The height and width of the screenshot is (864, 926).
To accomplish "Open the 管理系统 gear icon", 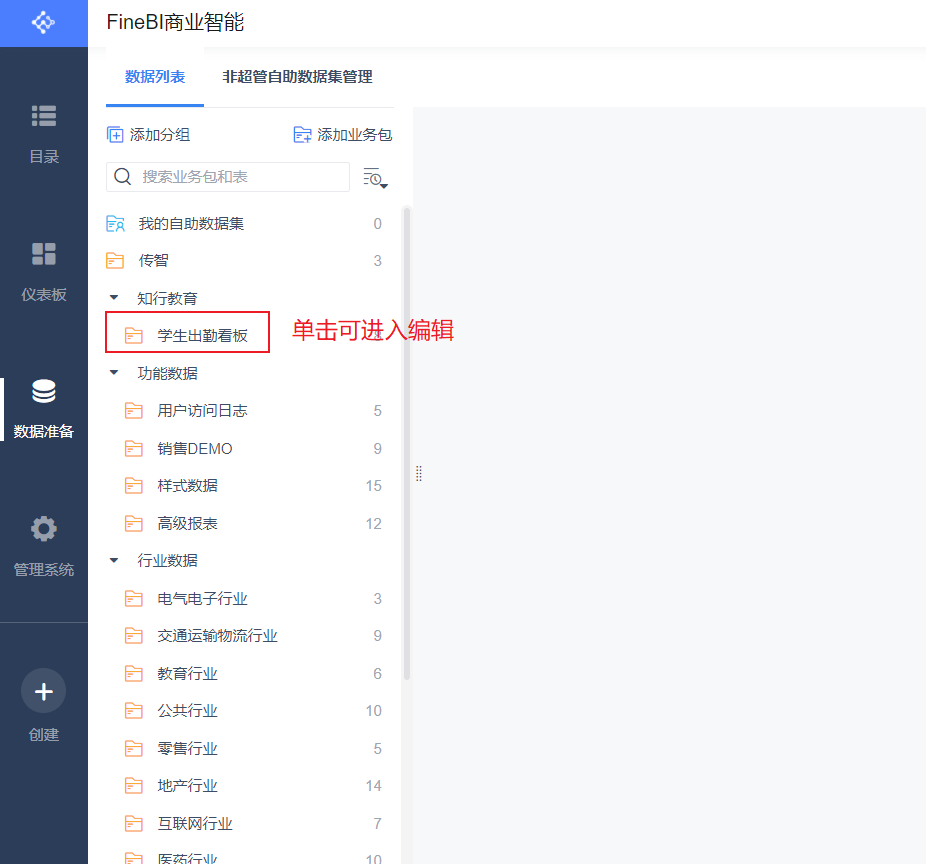I will click(x=44, y=529).
